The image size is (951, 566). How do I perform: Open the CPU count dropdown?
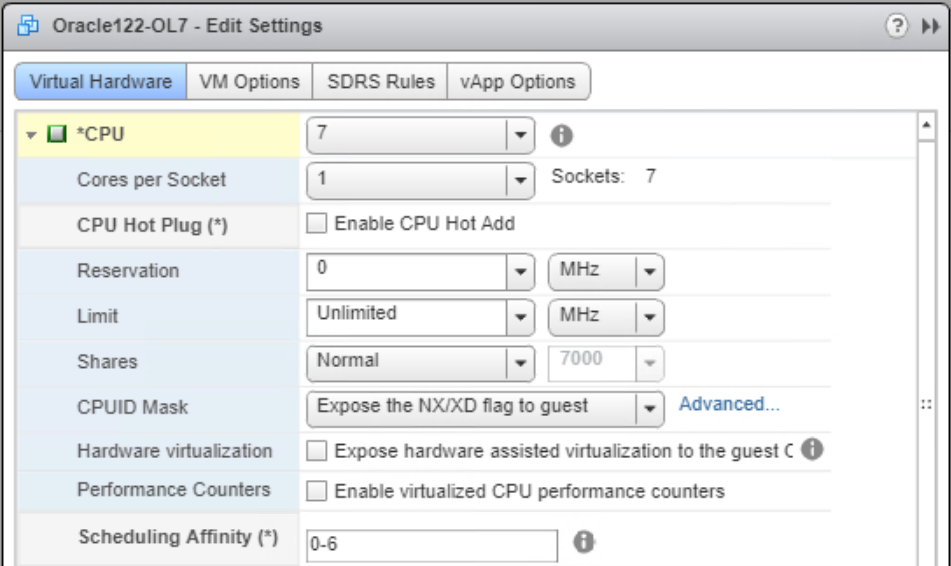coord(520,133)
